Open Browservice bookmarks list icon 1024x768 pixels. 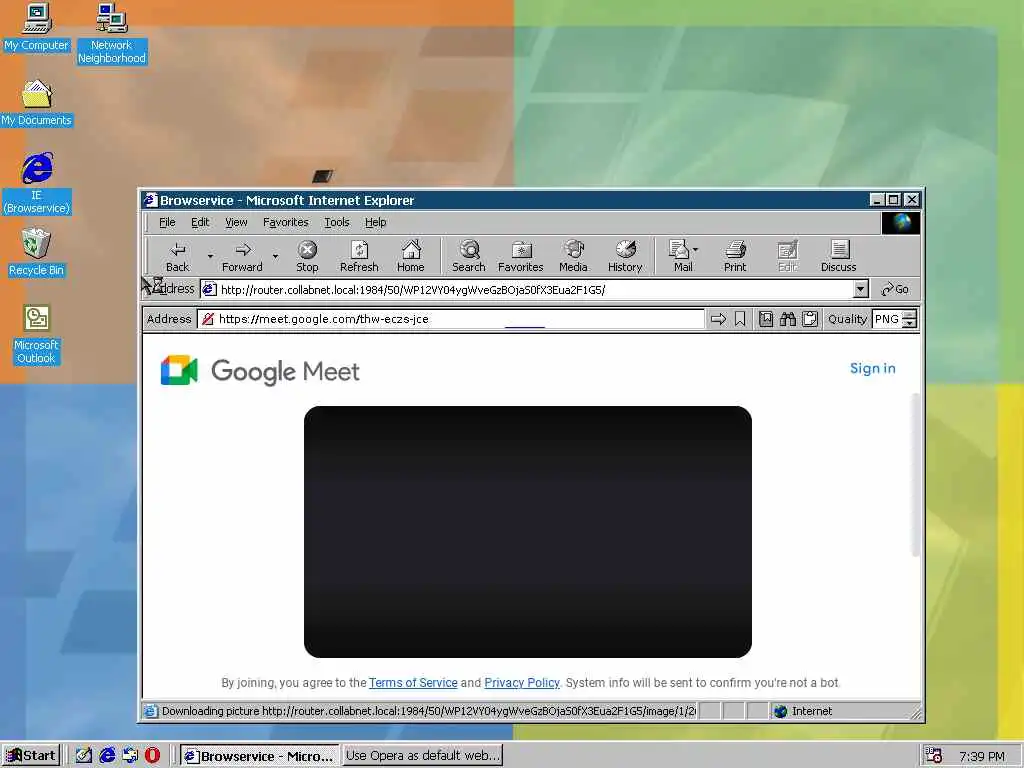(x=765, y=319)
